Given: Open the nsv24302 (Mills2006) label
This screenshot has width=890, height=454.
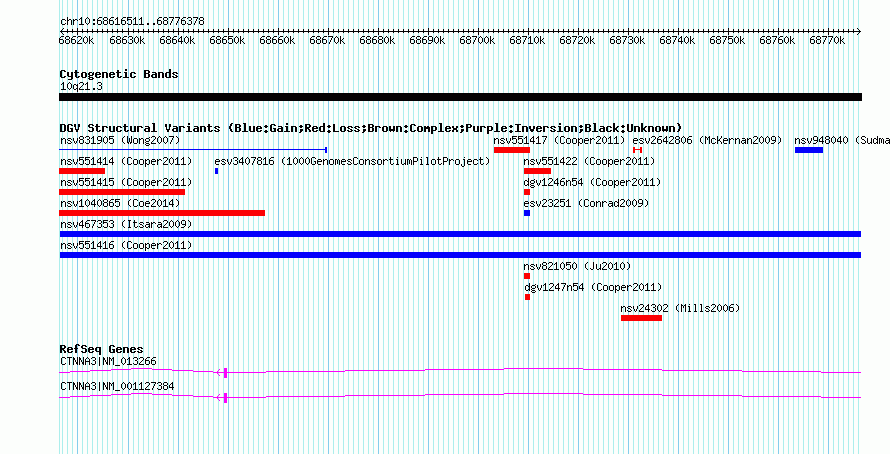Looking at the screenshot, I should 680,308.
